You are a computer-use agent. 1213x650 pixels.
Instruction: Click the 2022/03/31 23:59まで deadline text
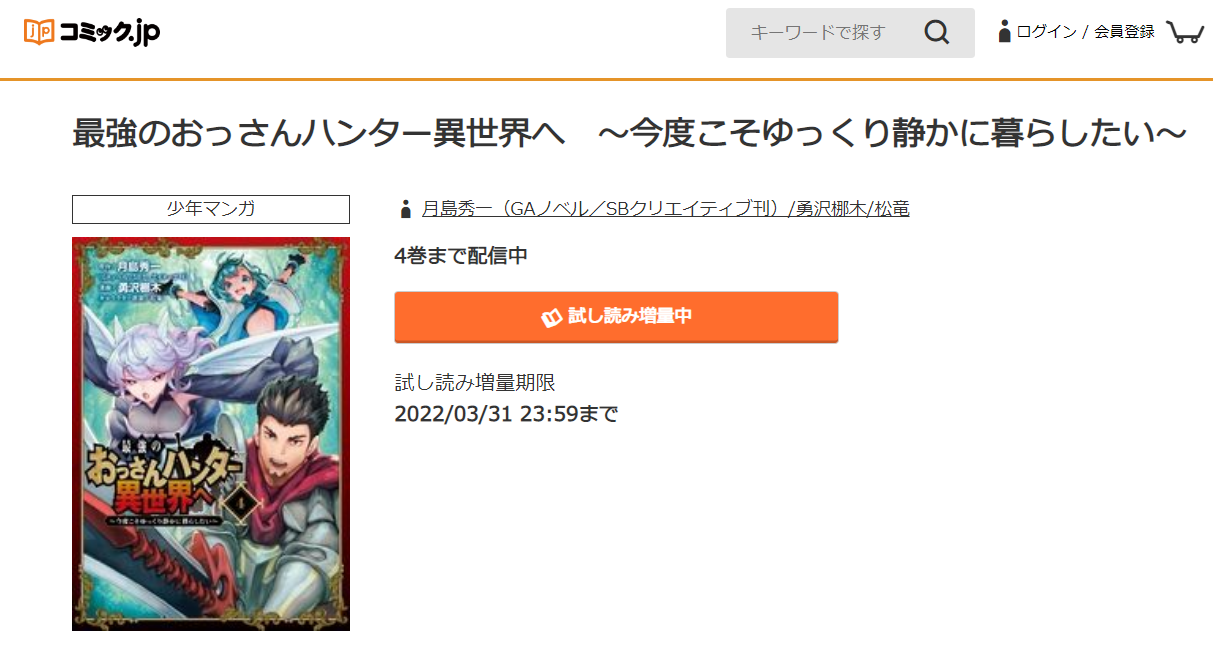[x=506, y=414]
